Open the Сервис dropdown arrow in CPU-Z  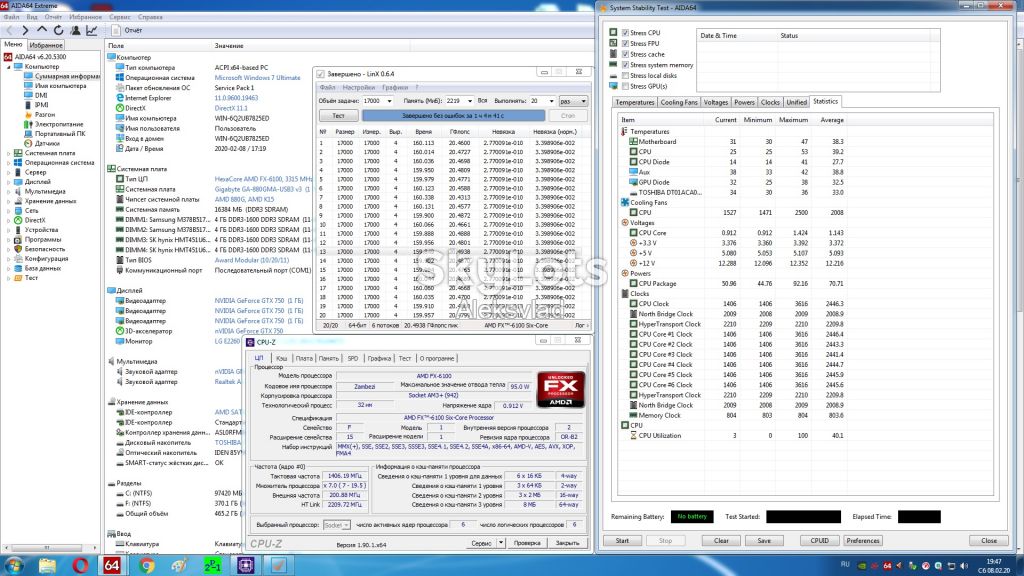501,543
